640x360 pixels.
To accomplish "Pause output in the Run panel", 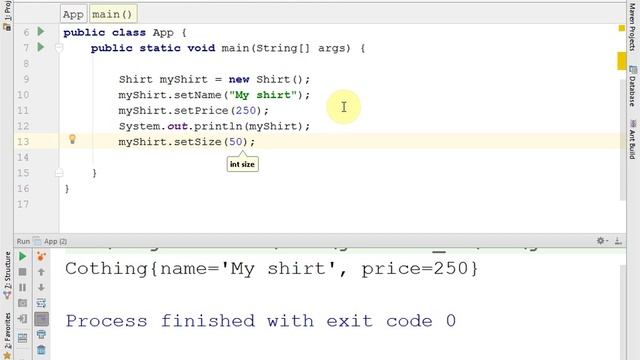I will coord(22,287).
